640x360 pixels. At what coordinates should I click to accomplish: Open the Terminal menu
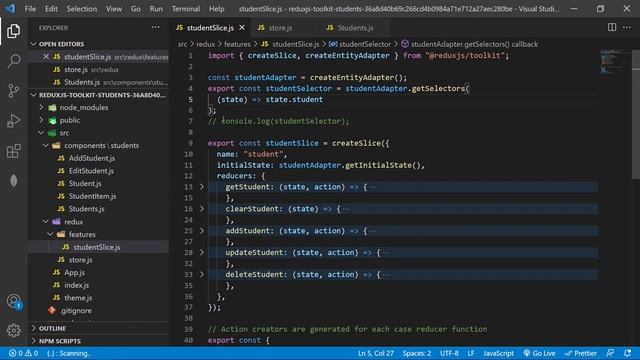coord(186,9)
